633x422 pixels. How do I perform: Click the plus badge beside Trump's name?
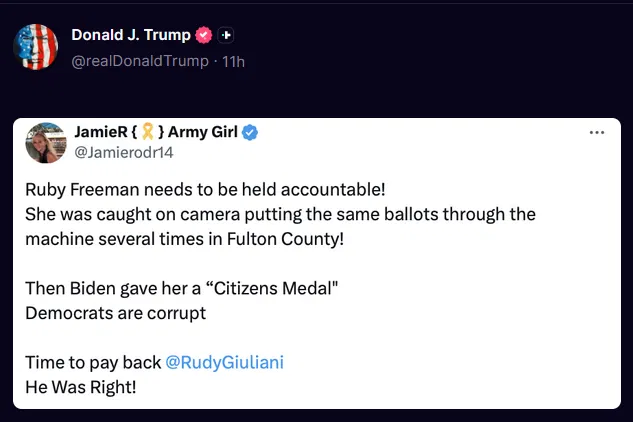pyautogui.click(x=226, y=35)
